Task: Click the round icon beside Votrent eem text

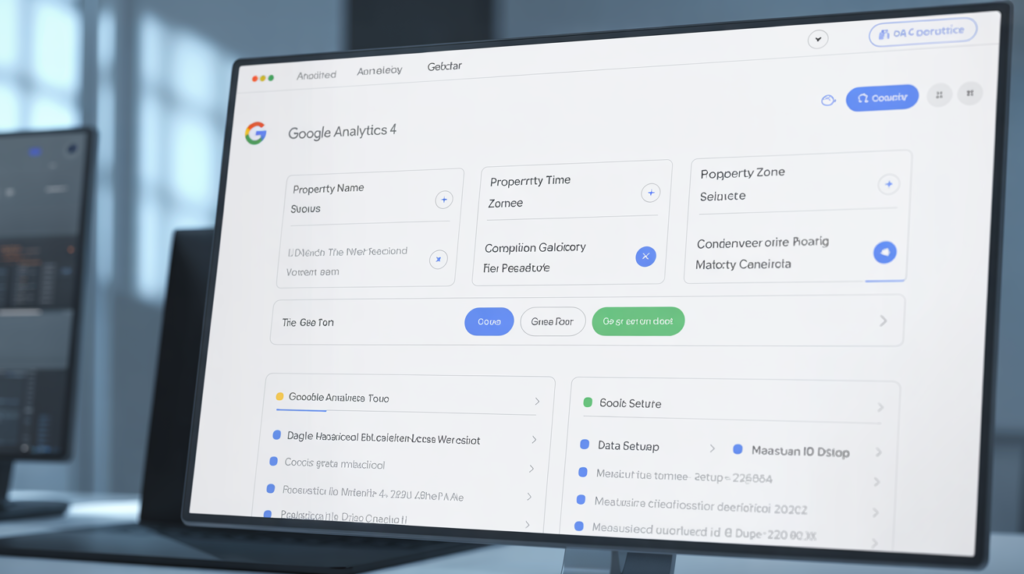Action: coord(438,259)
